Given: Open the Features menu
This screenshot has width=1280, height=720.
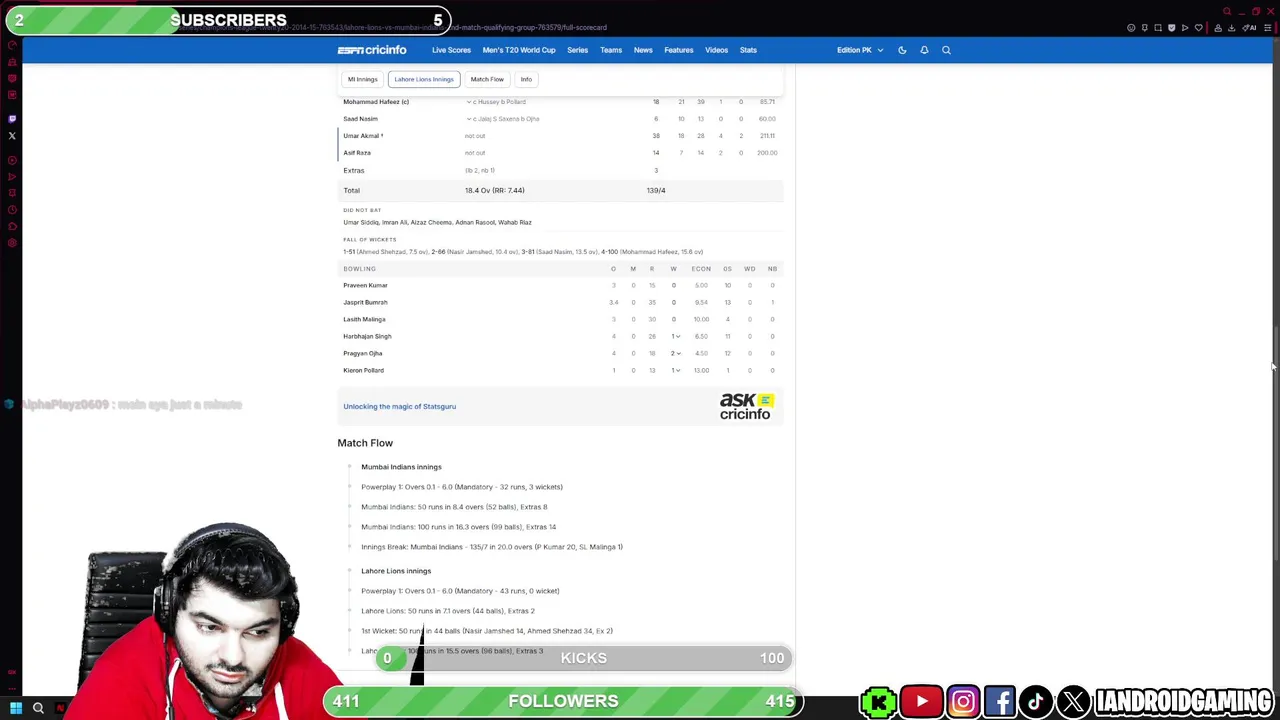Looking at the screenshot, I should tap(679, 50).
